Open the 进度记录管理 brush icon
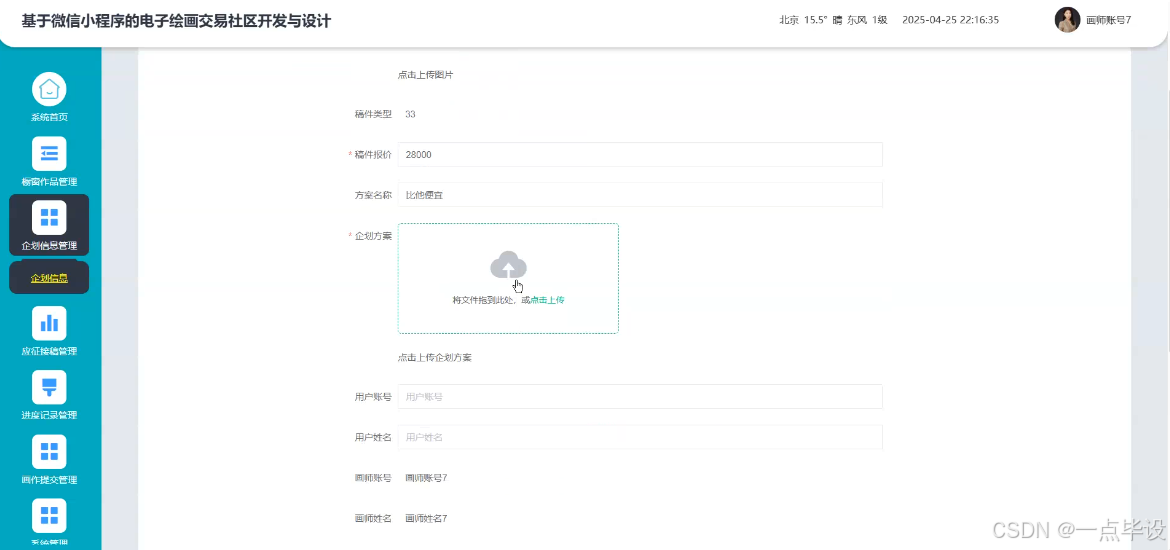This screenshot has height=550, width=1170. pyautogui.click(x=49, y=387)
